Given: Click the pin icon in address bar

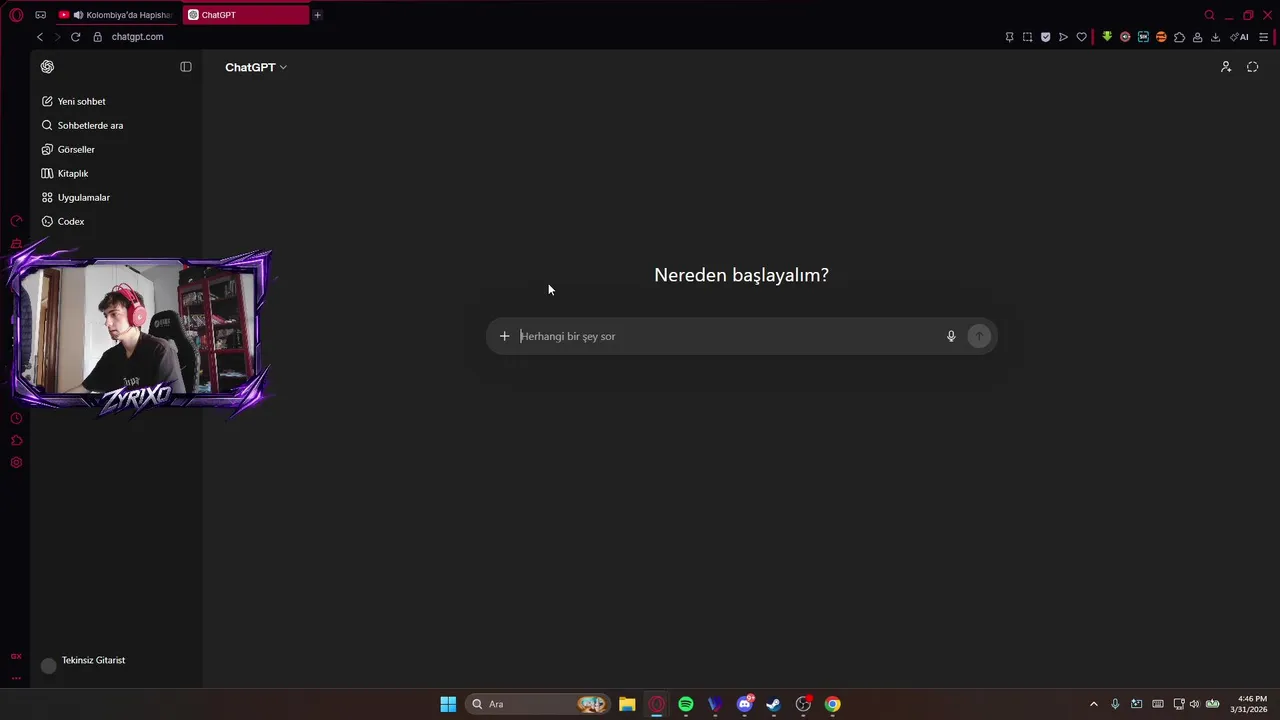Looking at the screenshot, I should (1009, 37).
